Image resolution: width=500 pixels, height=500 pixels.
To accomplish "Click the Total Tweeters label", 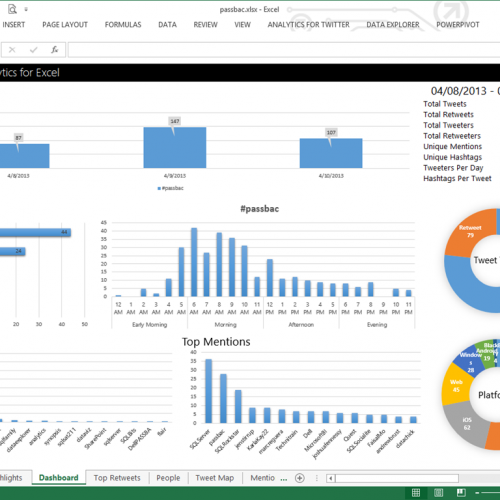I will pyautogui.click(x=448, y=125).
